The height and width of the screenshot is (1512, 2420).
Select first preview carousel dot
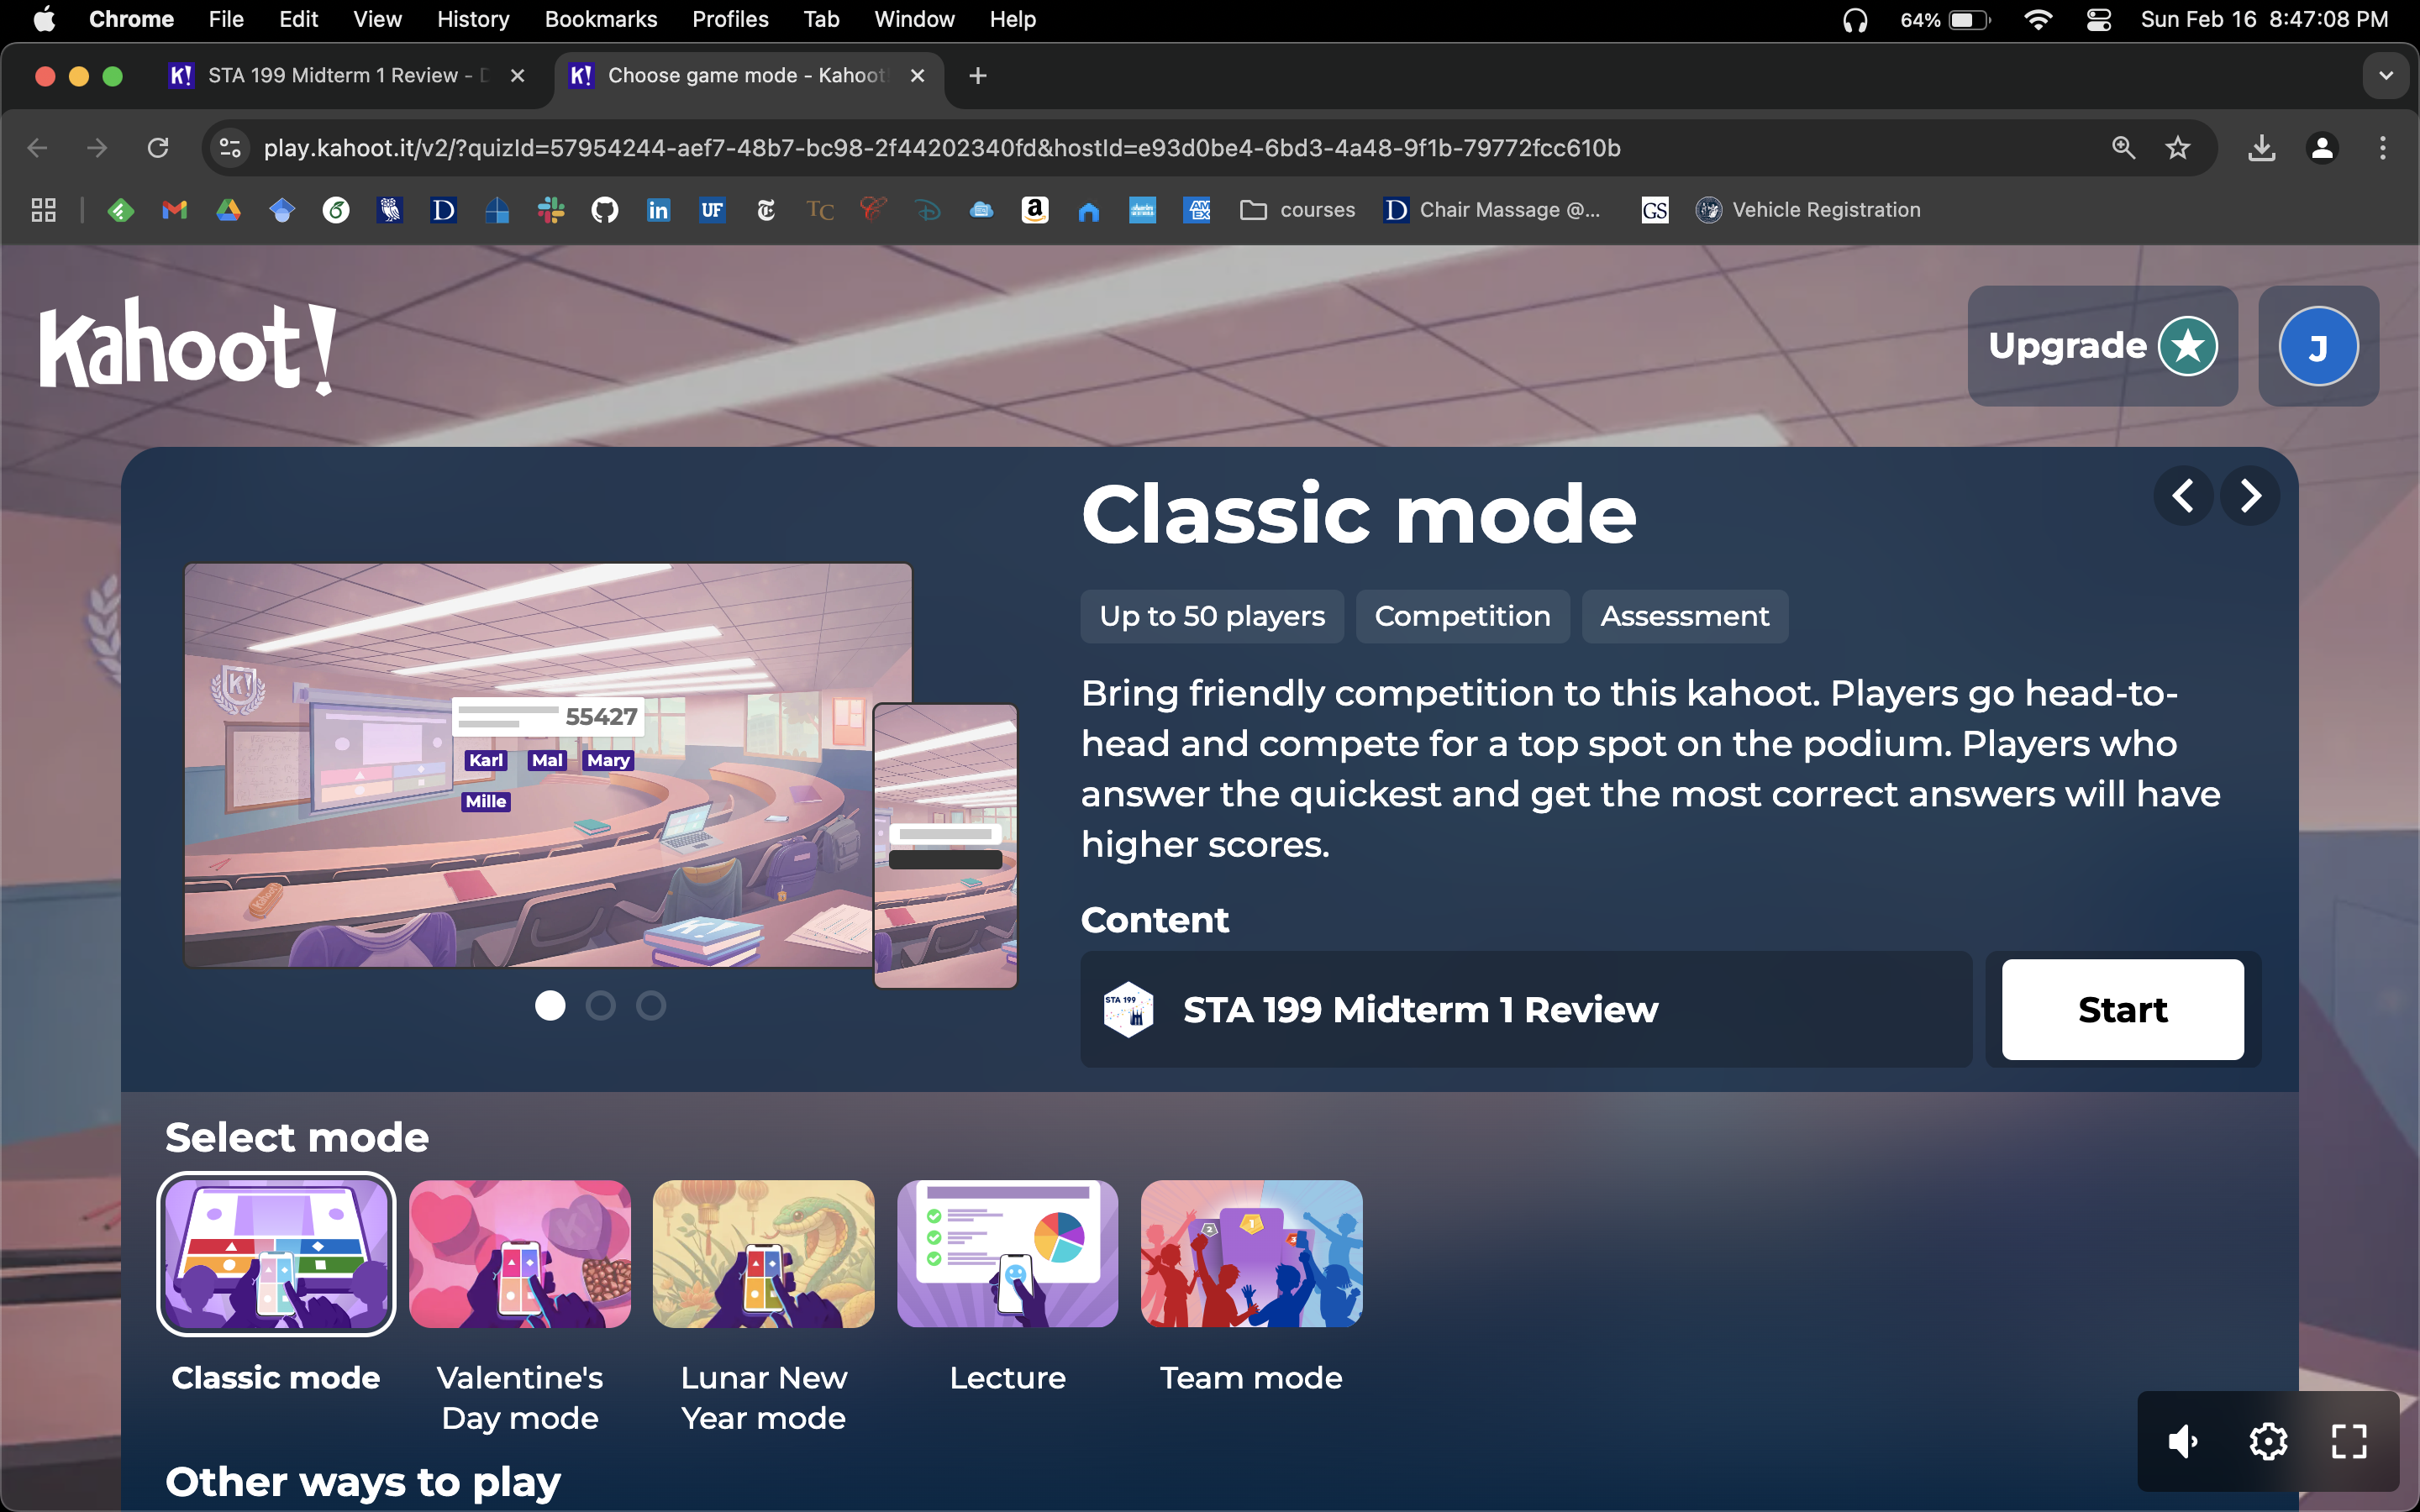(x=550, y=1005)
